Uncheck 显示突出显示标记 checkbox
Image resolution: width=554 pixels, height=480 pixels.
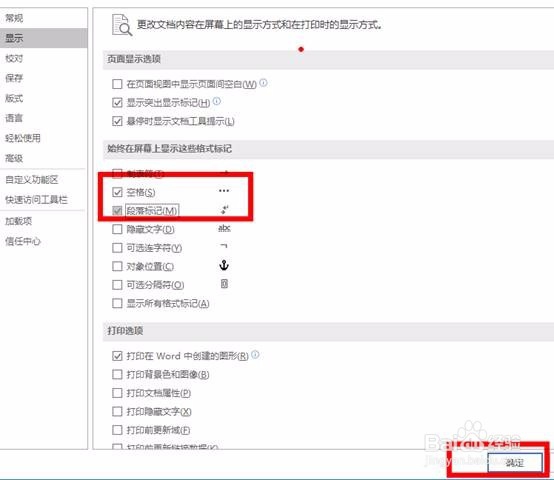click(117, 103)
